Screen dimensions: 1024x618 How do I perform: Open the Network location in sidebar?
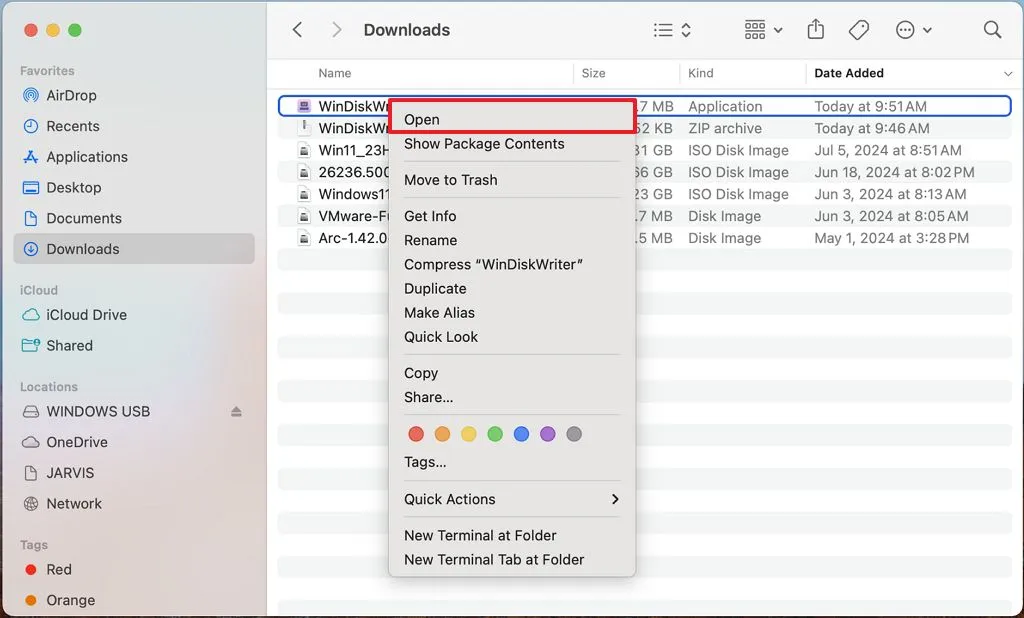pos(75,503)
